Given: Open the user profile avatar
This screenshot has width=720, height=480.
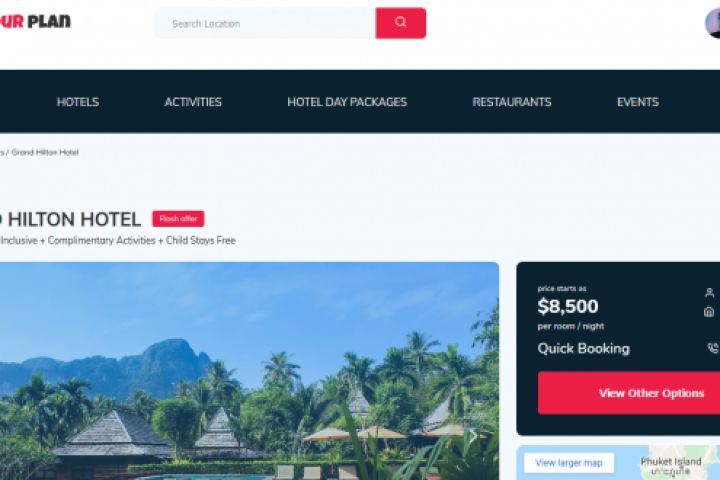Looking at the screenshot, I should tap(713, 23).
